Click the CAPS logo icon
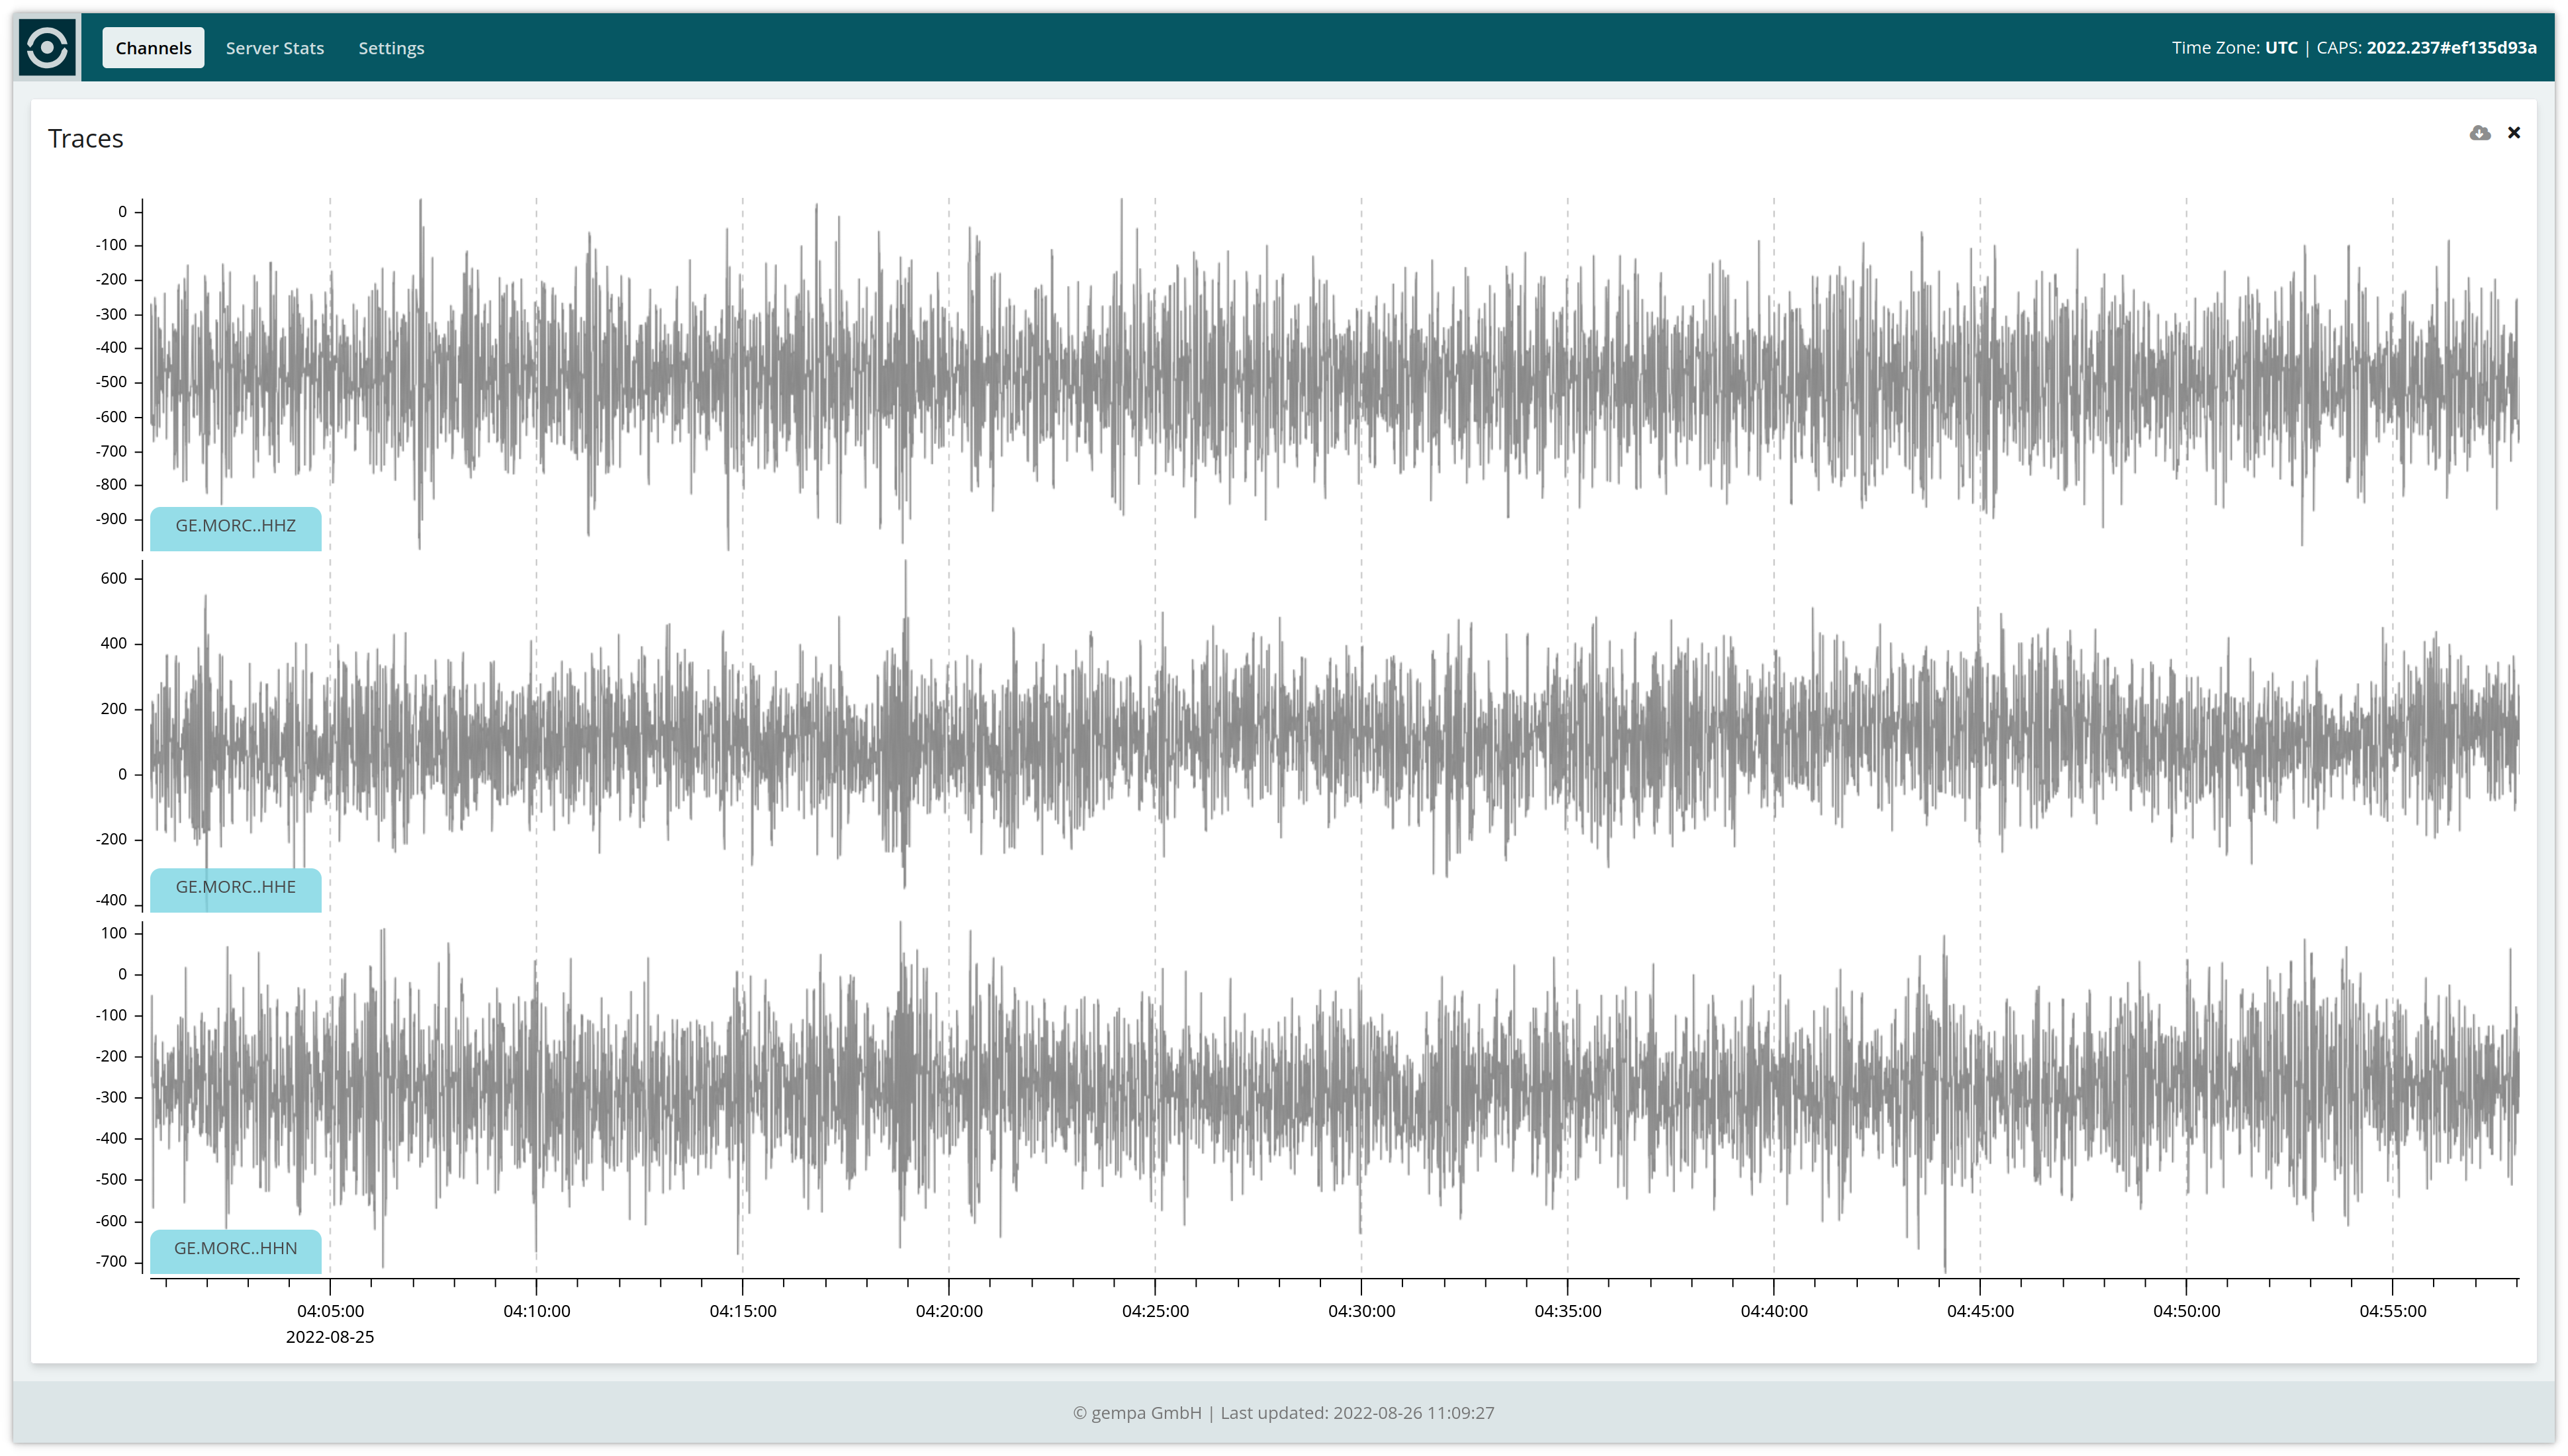The image size is (2568, 1456). coord(48,47)
